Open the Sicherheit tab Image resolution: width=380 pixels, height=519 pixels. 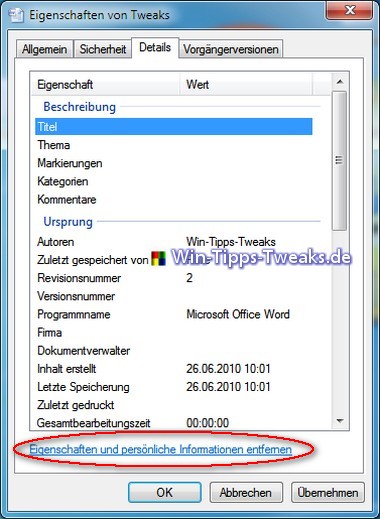click(x=102, y=49)
